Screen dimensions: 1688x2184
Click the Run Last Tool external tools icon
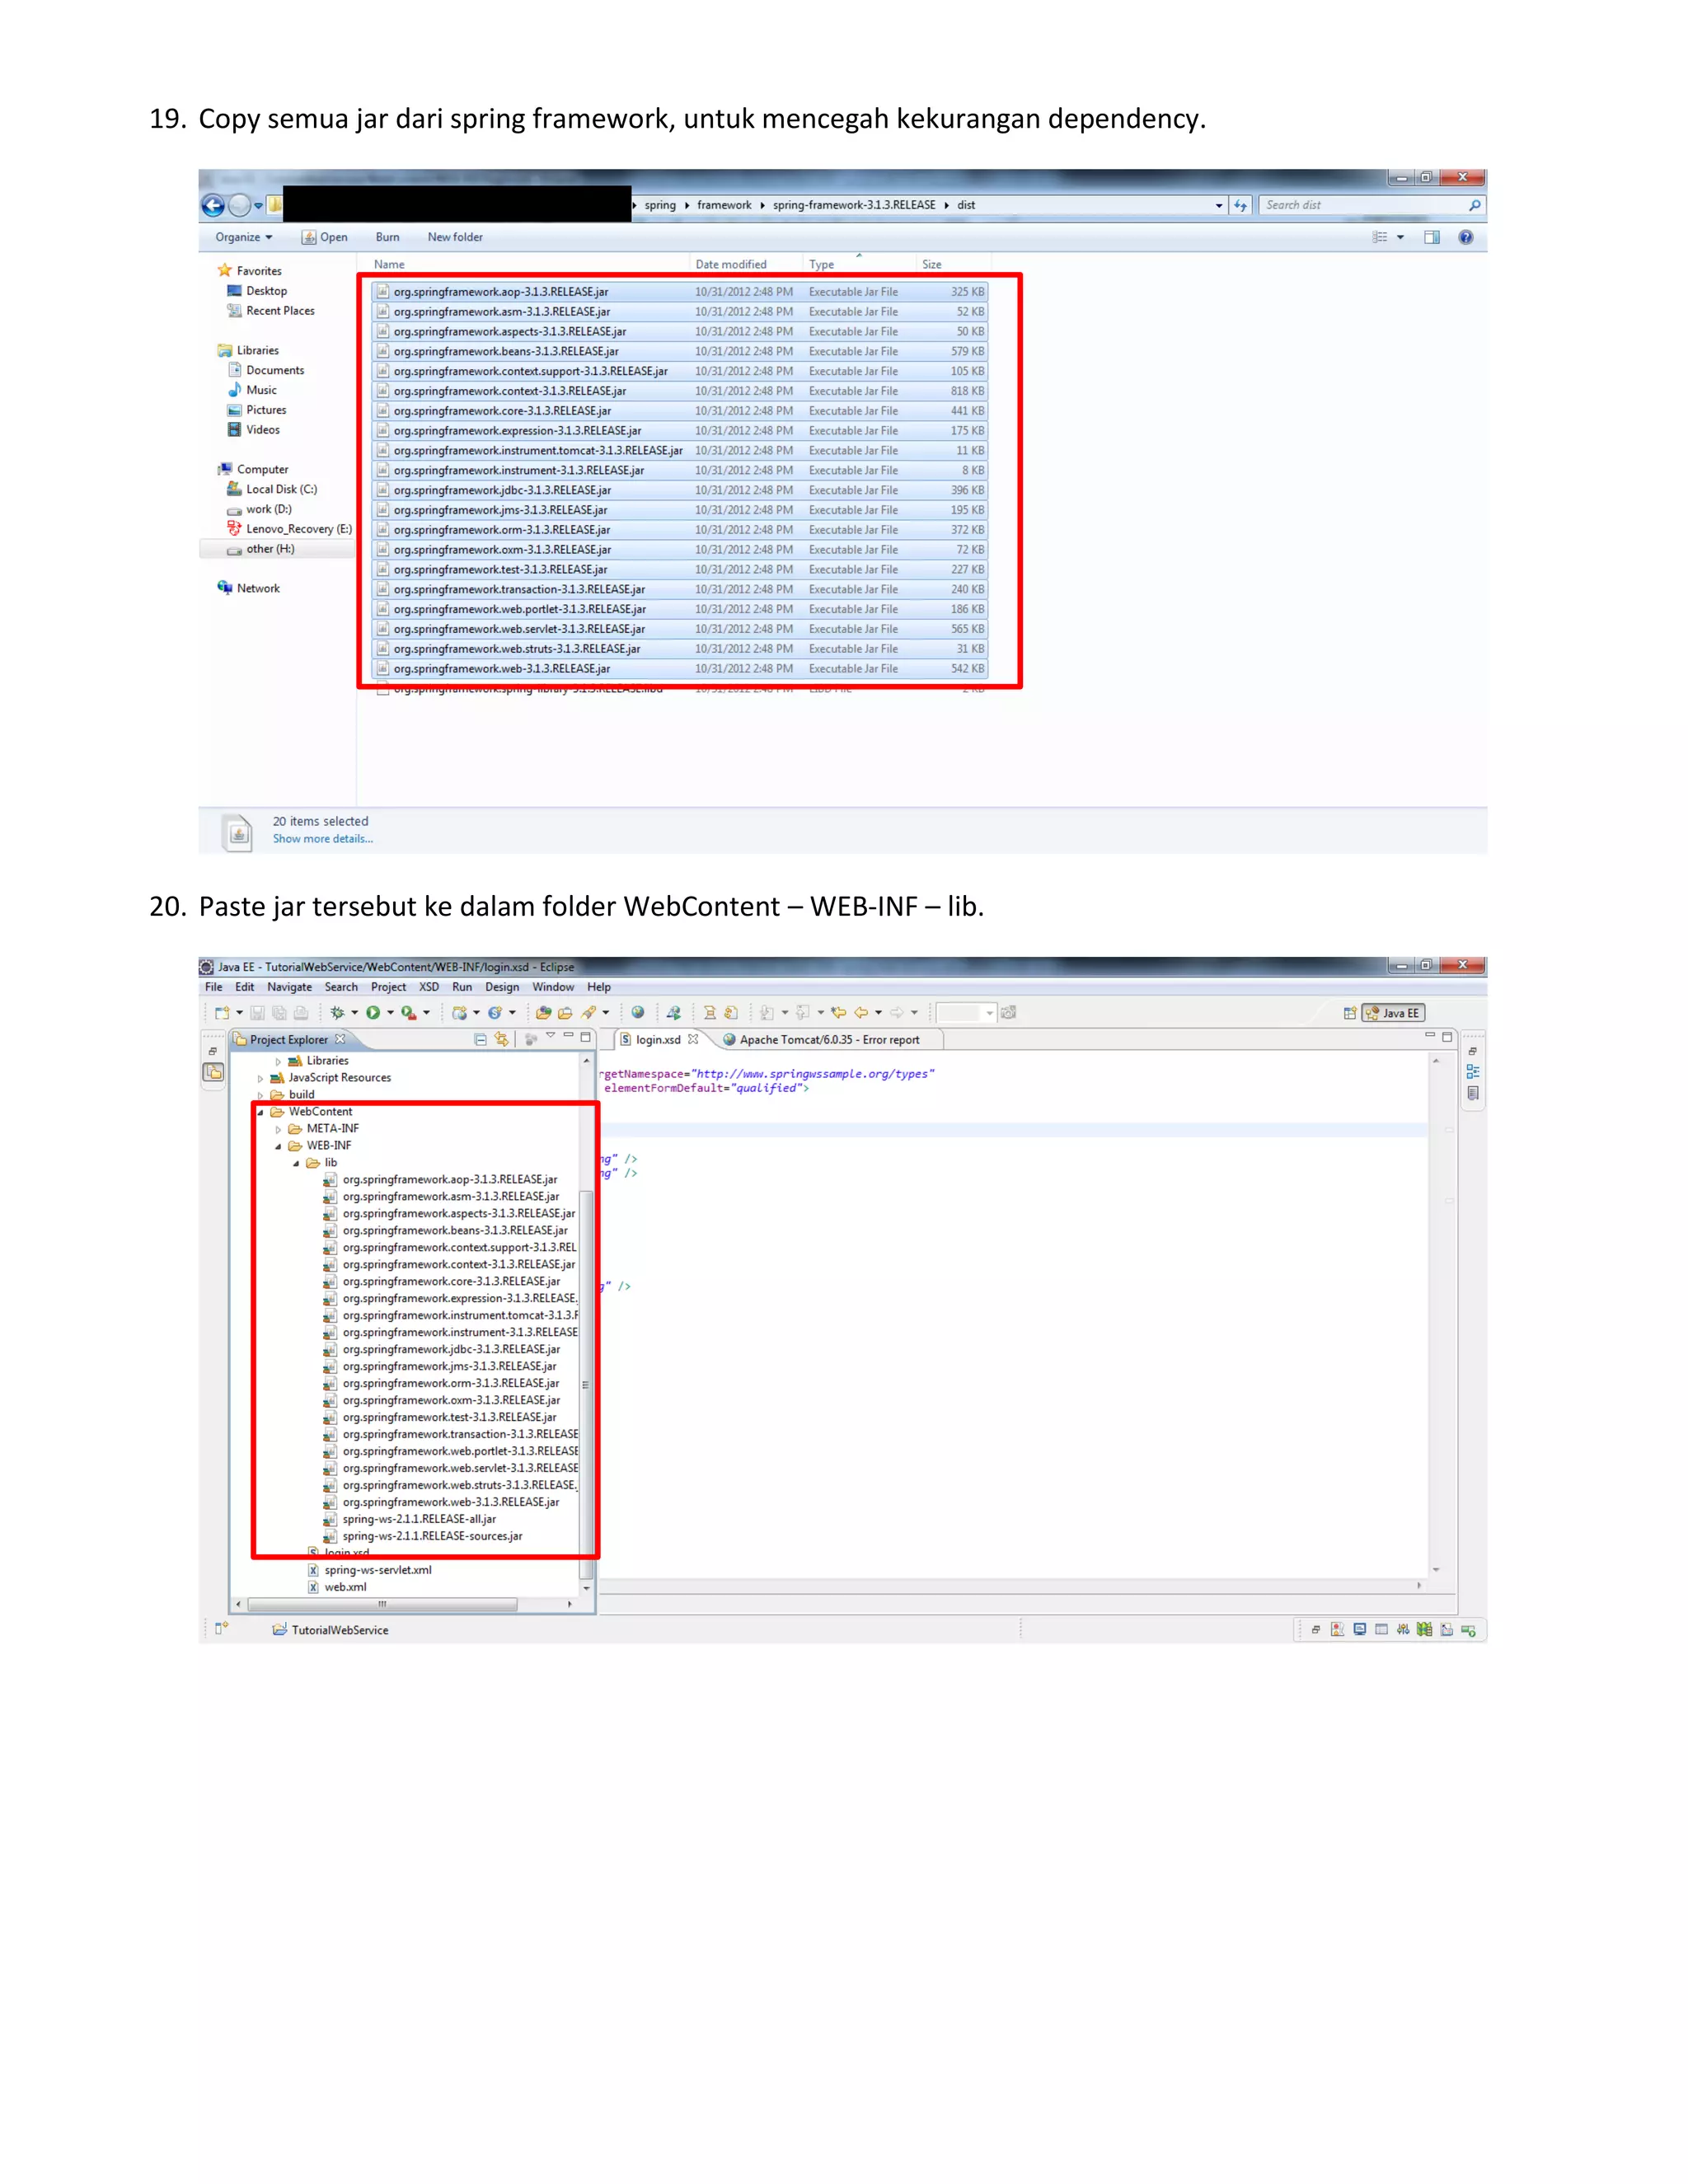[x=408, y=1013]
